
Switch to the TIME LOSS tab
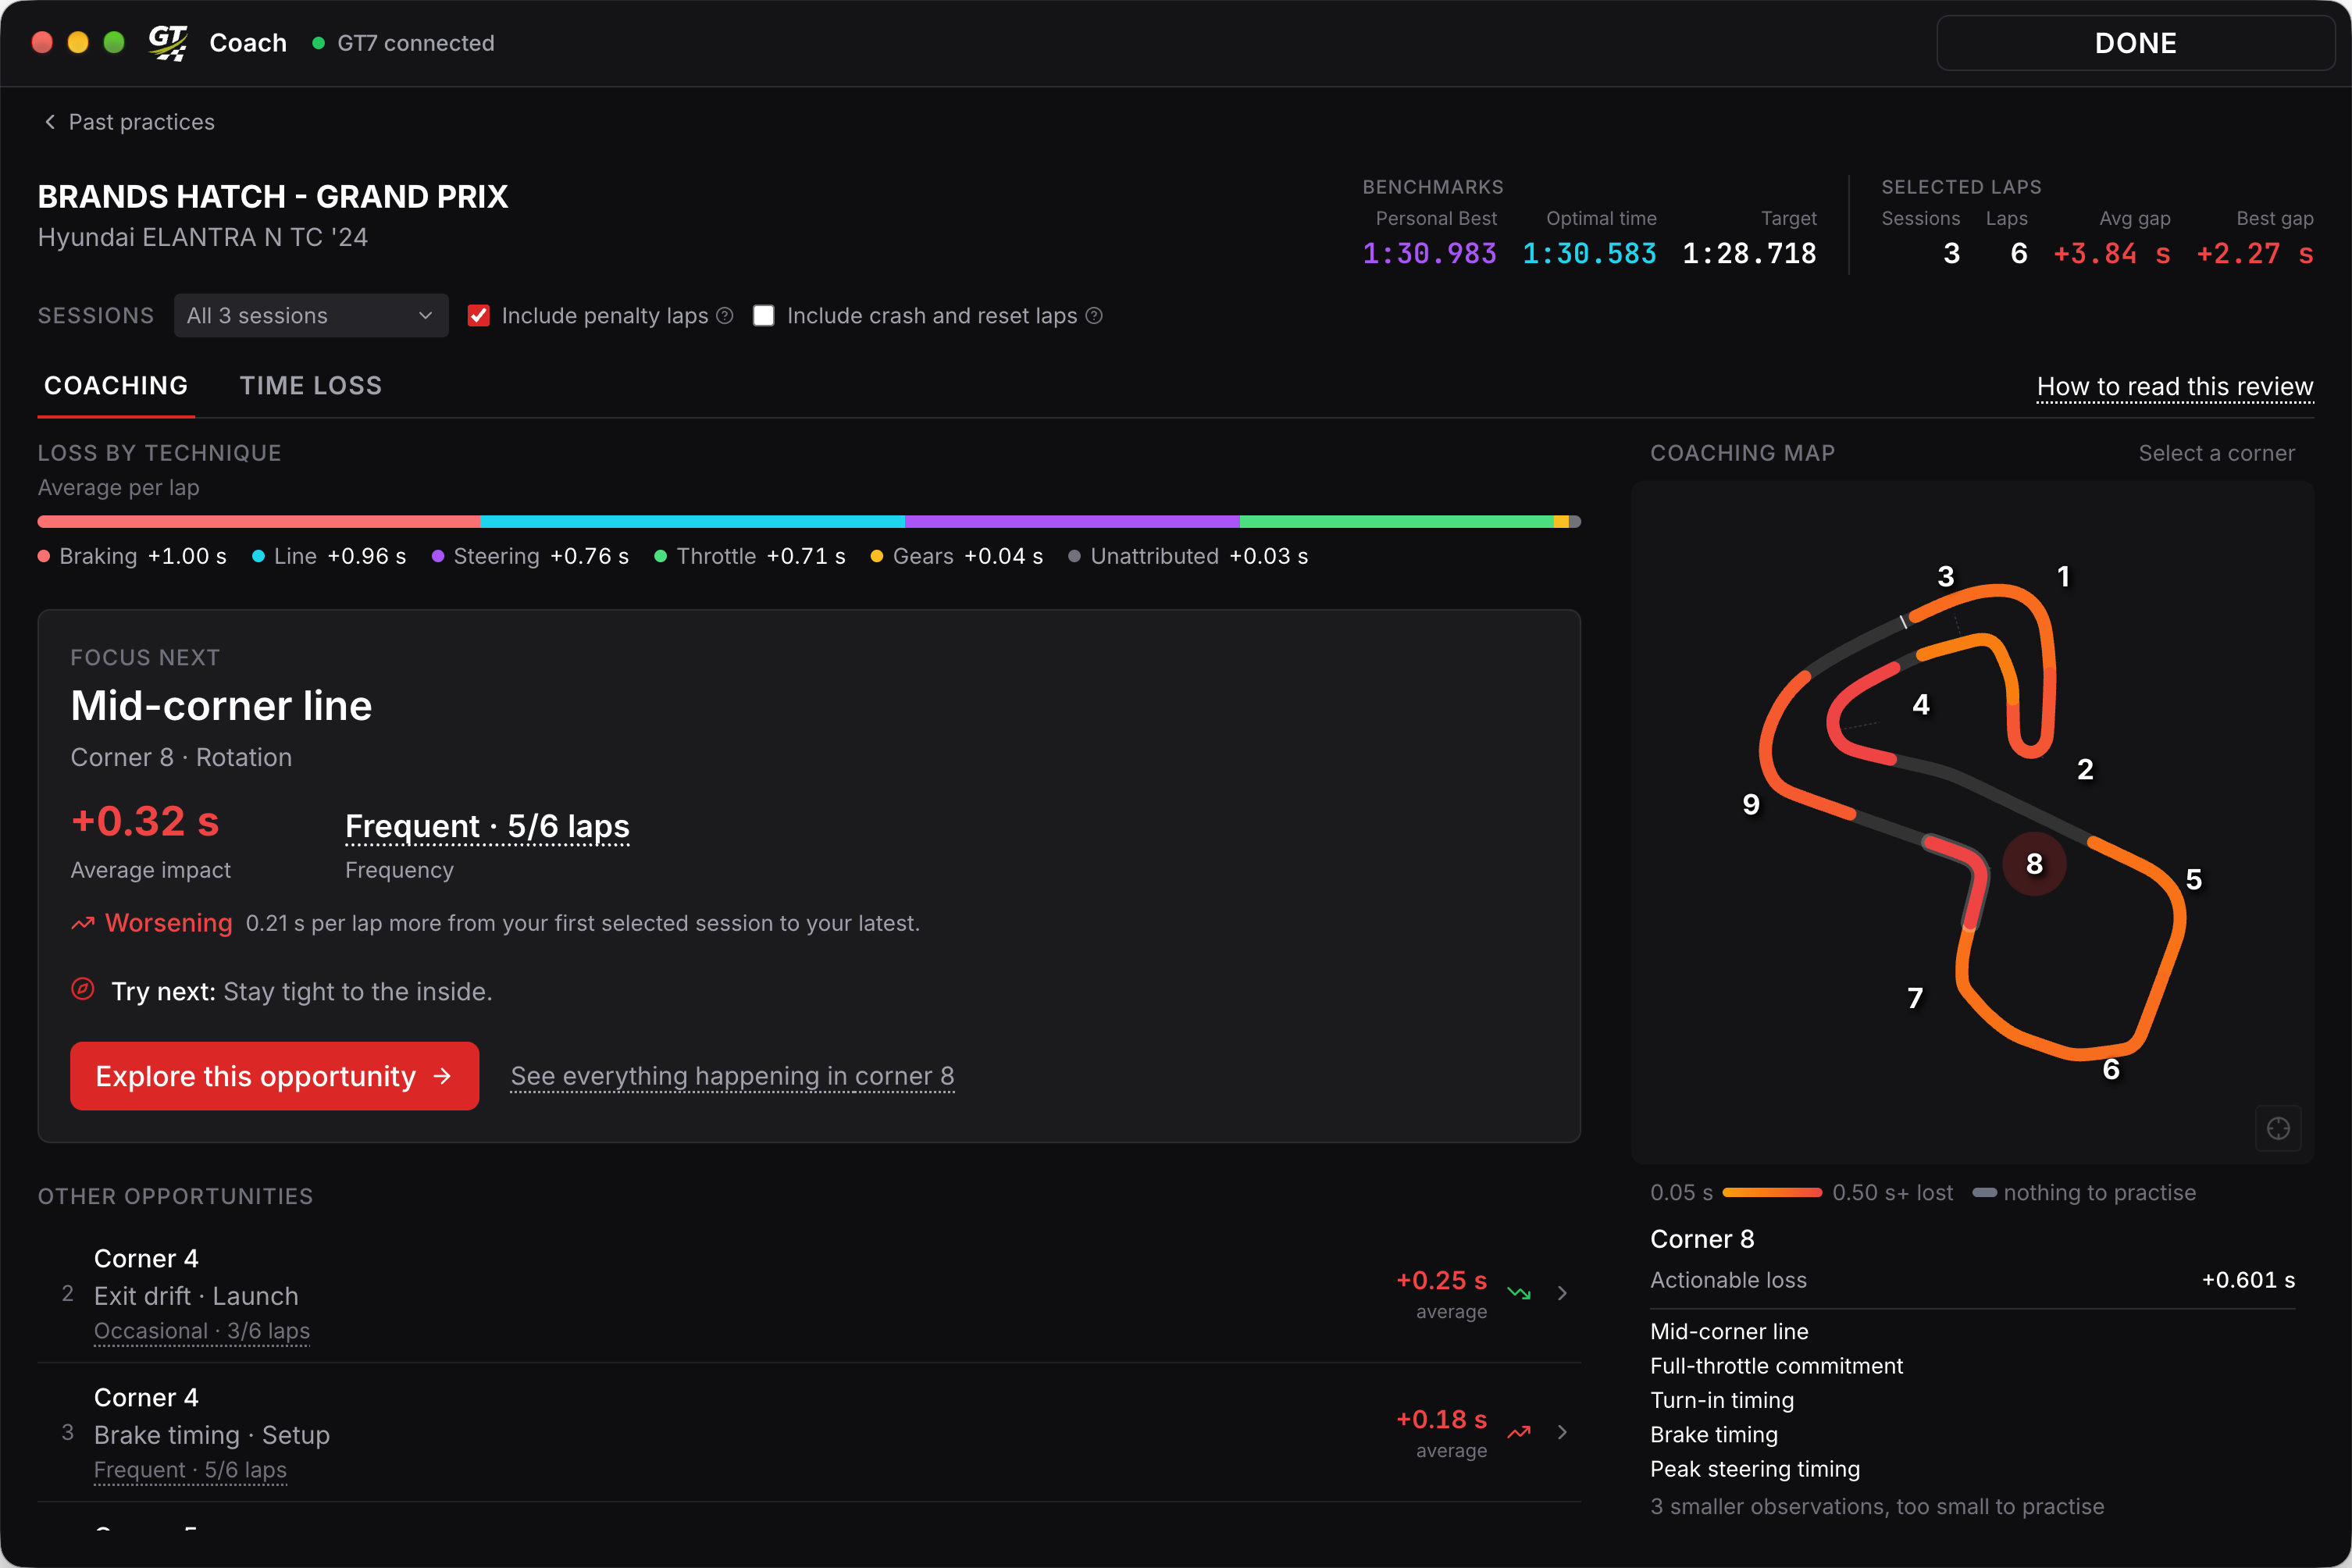[311, 386]
